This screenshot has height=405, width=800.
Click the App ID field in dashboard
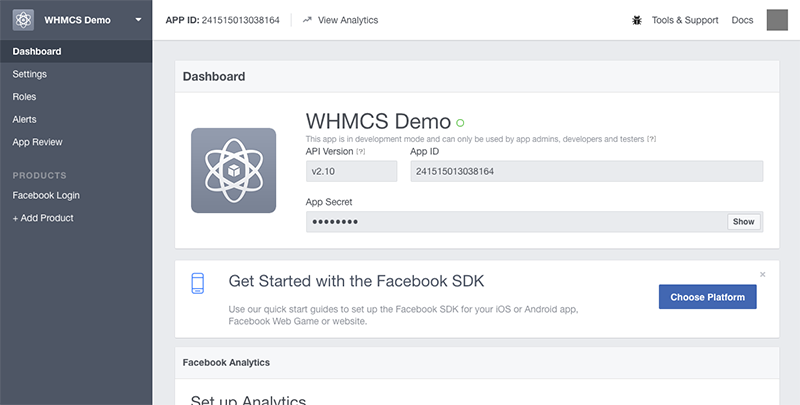coord(587,171)
